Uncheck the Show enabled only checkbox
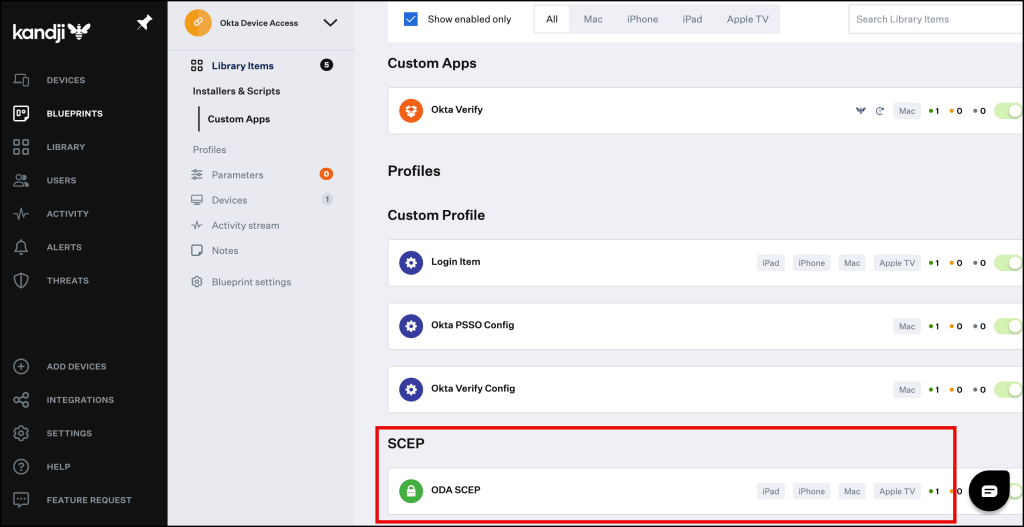 (411, 19)
